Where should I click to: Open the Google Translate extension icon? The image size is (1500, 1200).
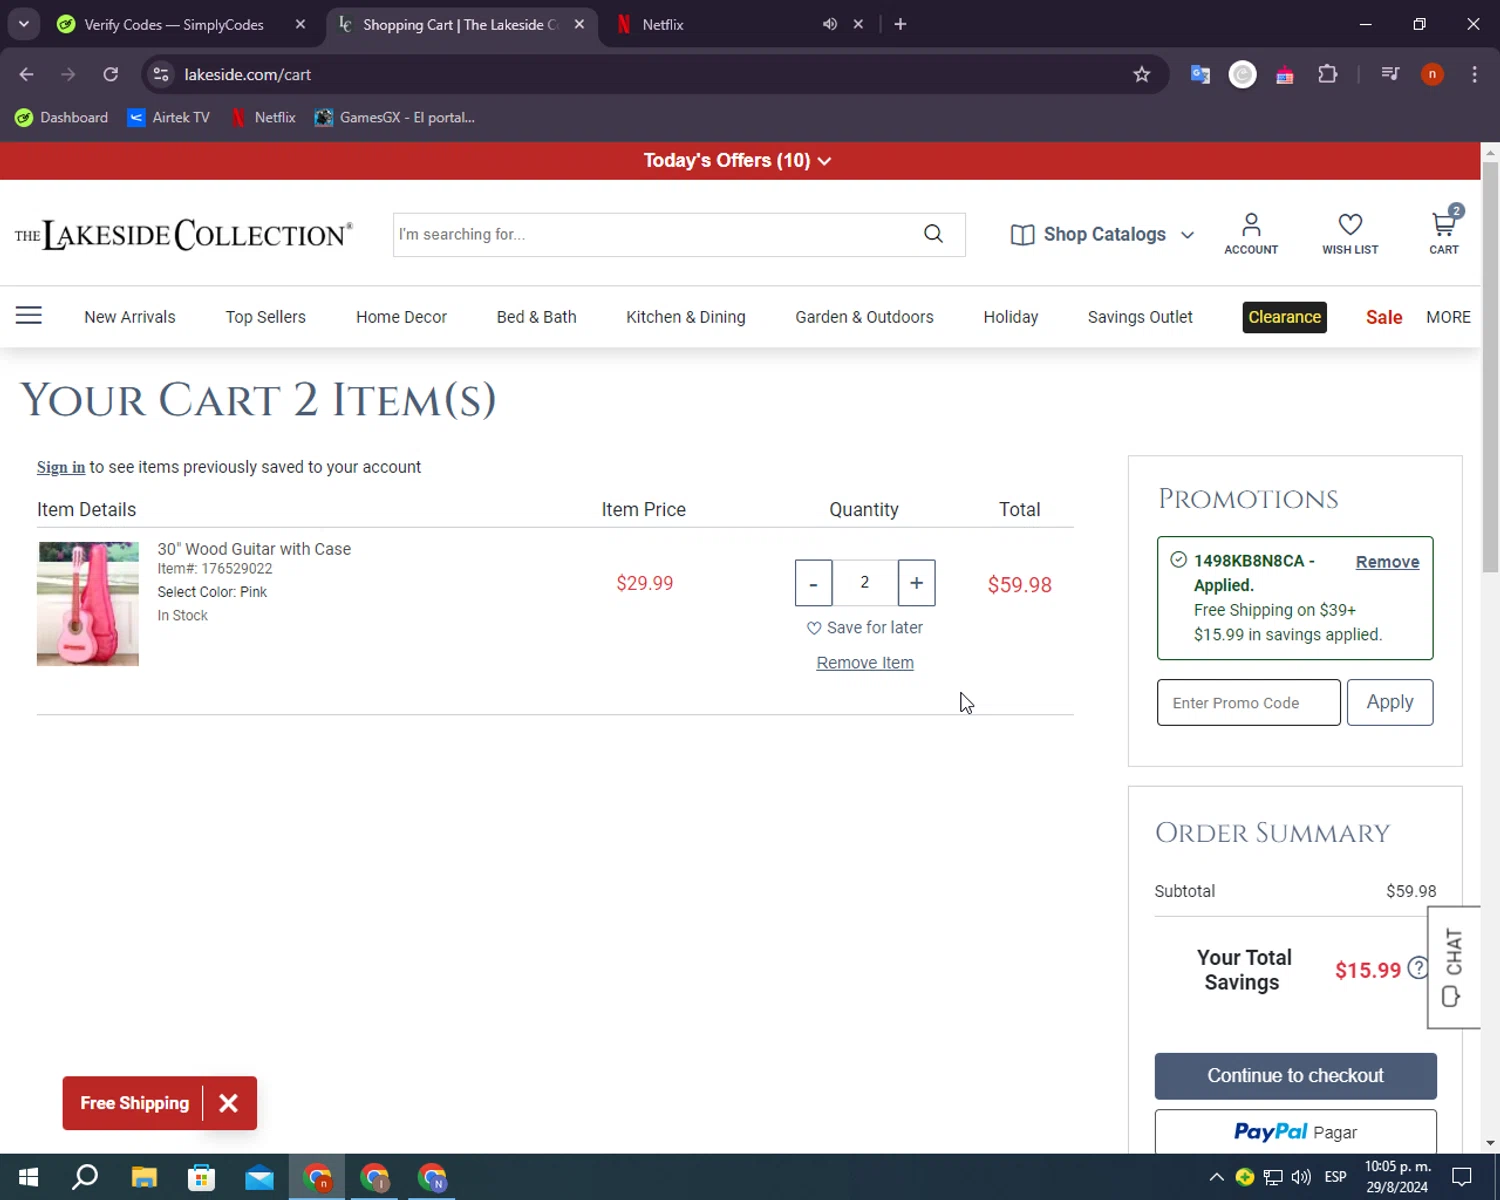(x=1200, y=74)
